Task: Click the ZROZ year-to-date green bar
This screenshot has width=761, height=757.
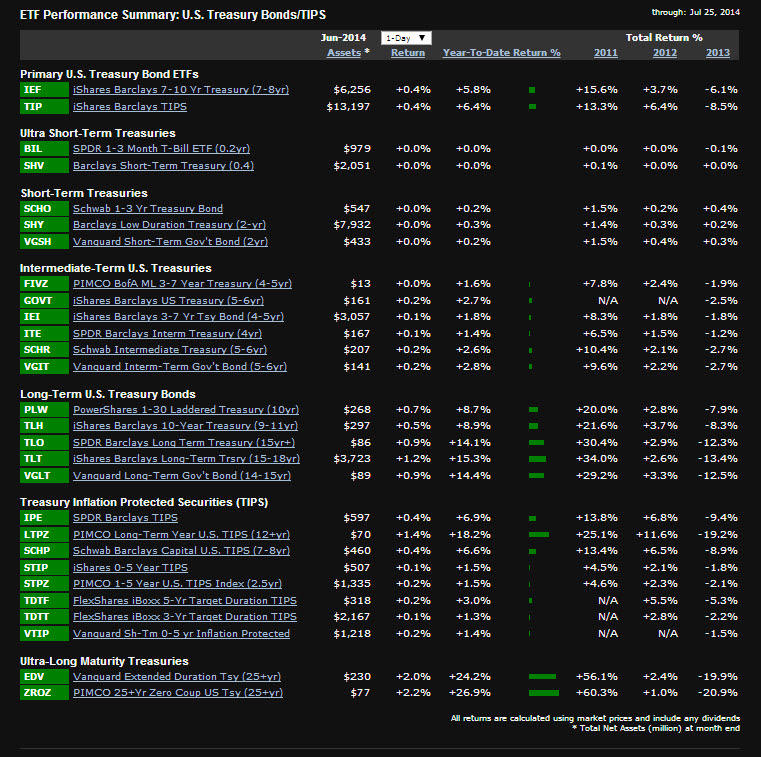Action: (543, 693)
